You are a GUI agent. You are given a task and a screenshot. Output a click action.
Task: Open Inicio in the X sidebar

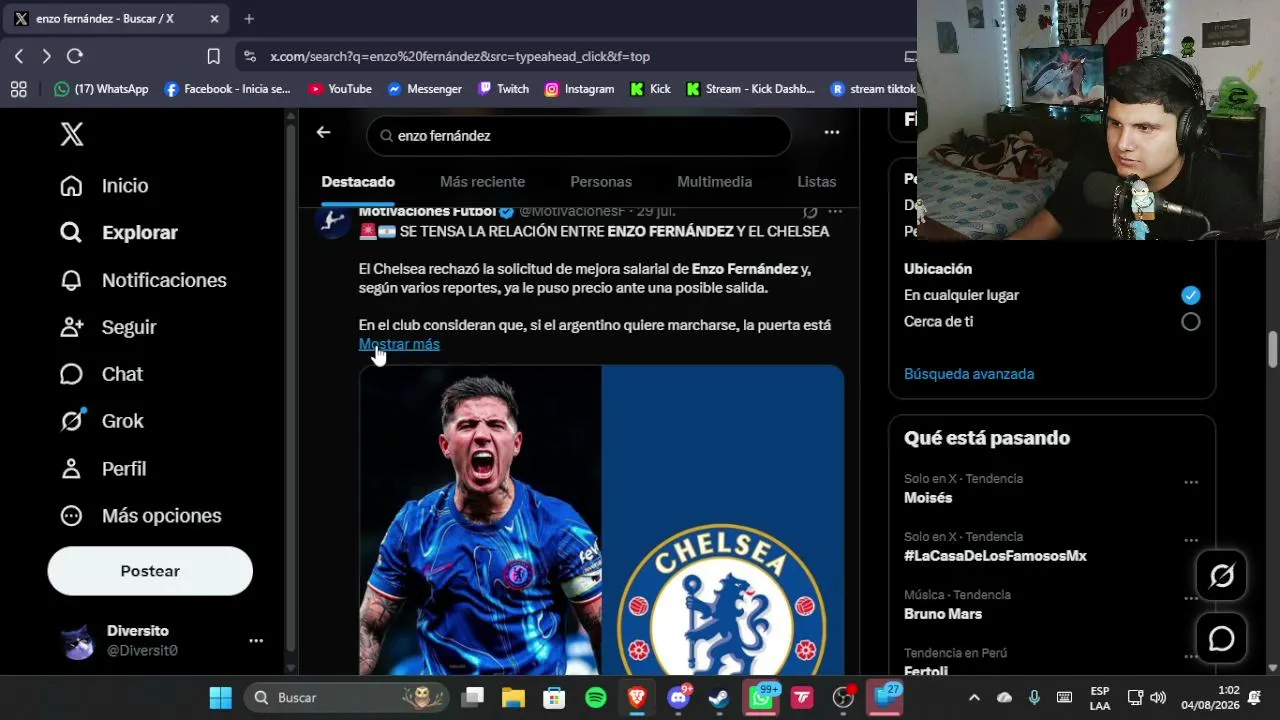(x=104, y=186)
